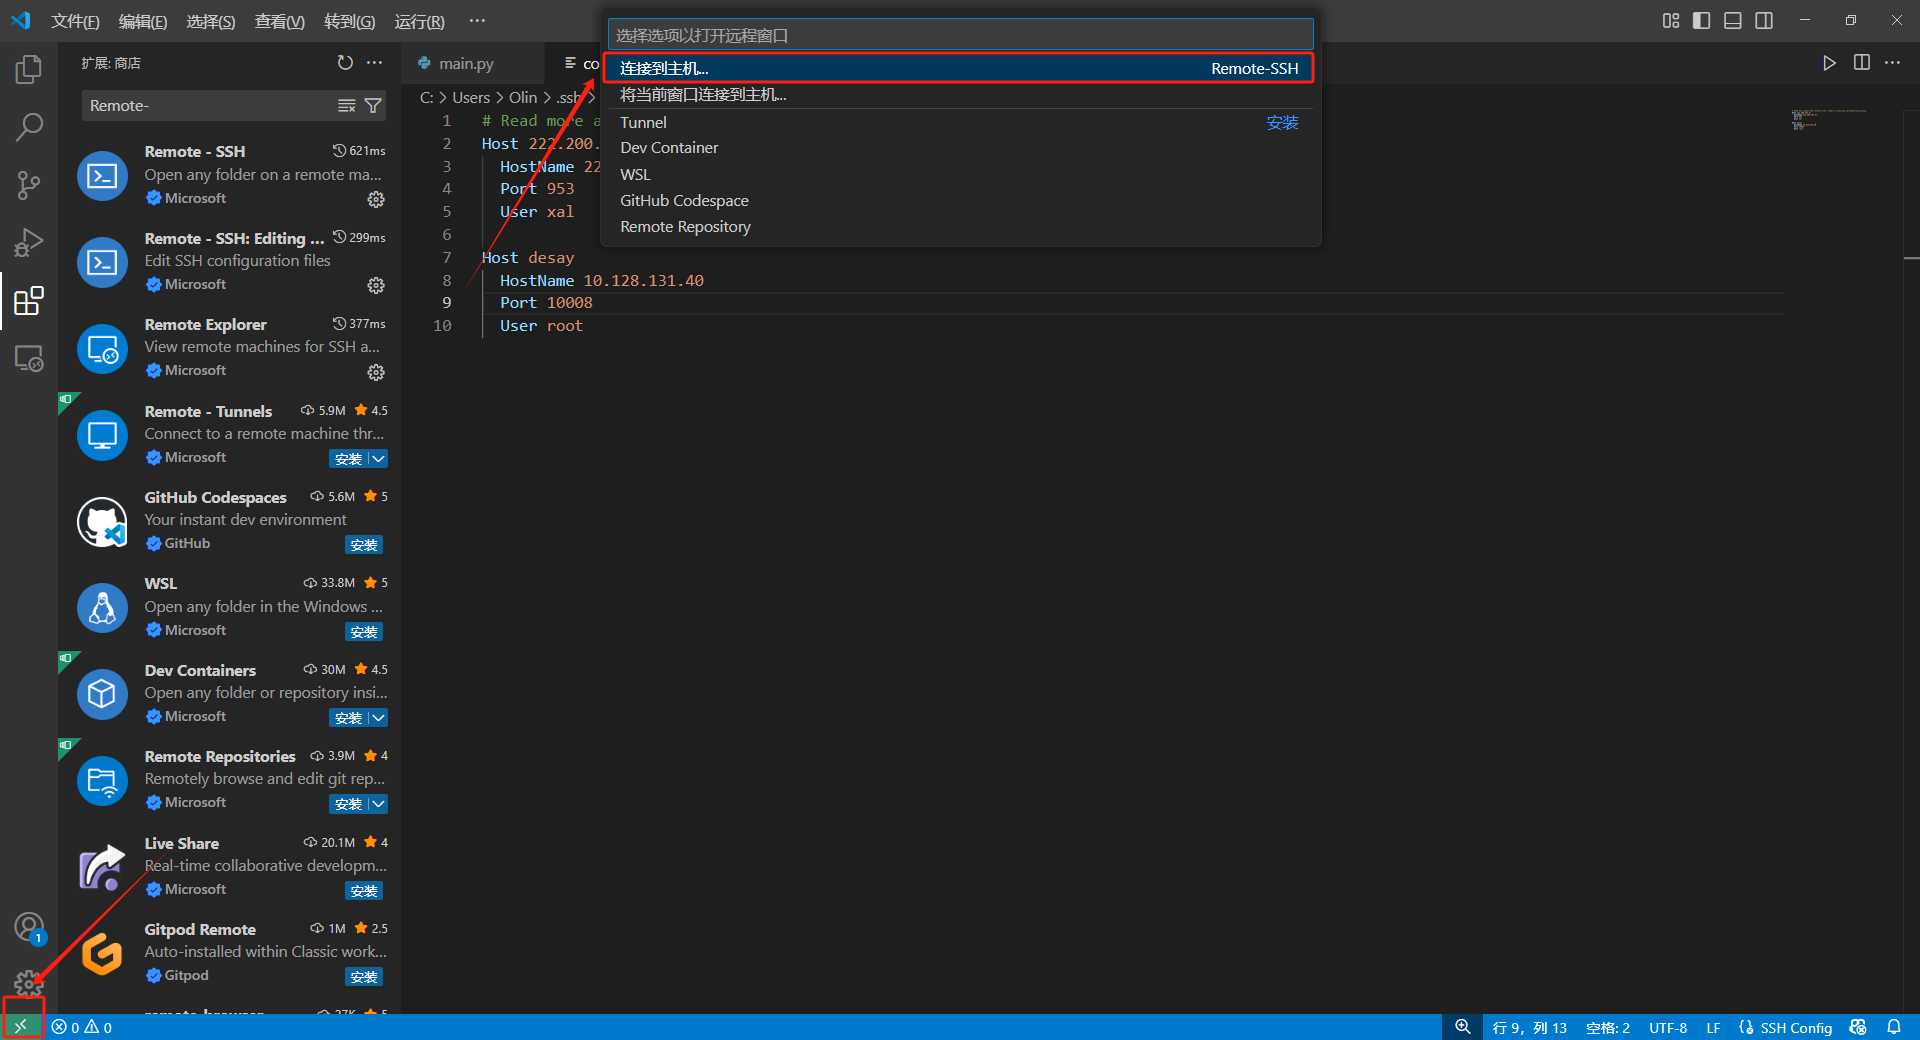1920x1040 pixels.
Task: Open editor more actions ellipsis
Action: click(x=1892, y=62)
